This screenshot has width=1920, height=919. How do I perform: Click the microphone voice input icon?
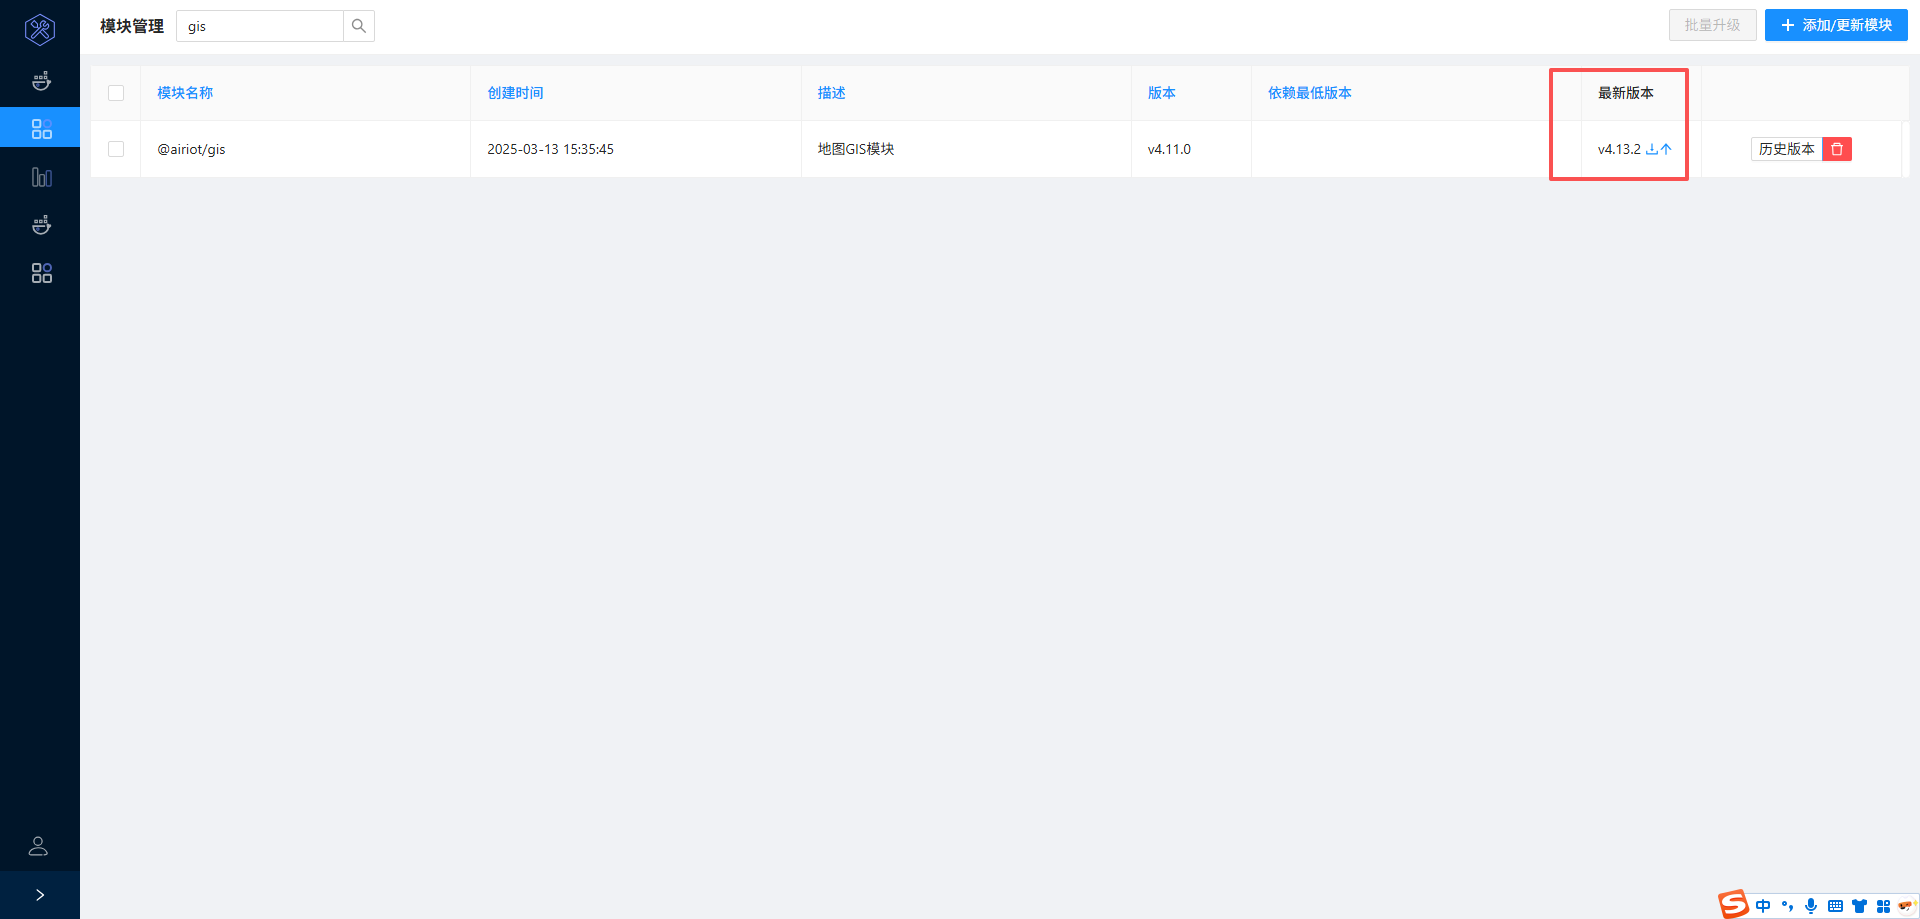[x=1811, y=906]
